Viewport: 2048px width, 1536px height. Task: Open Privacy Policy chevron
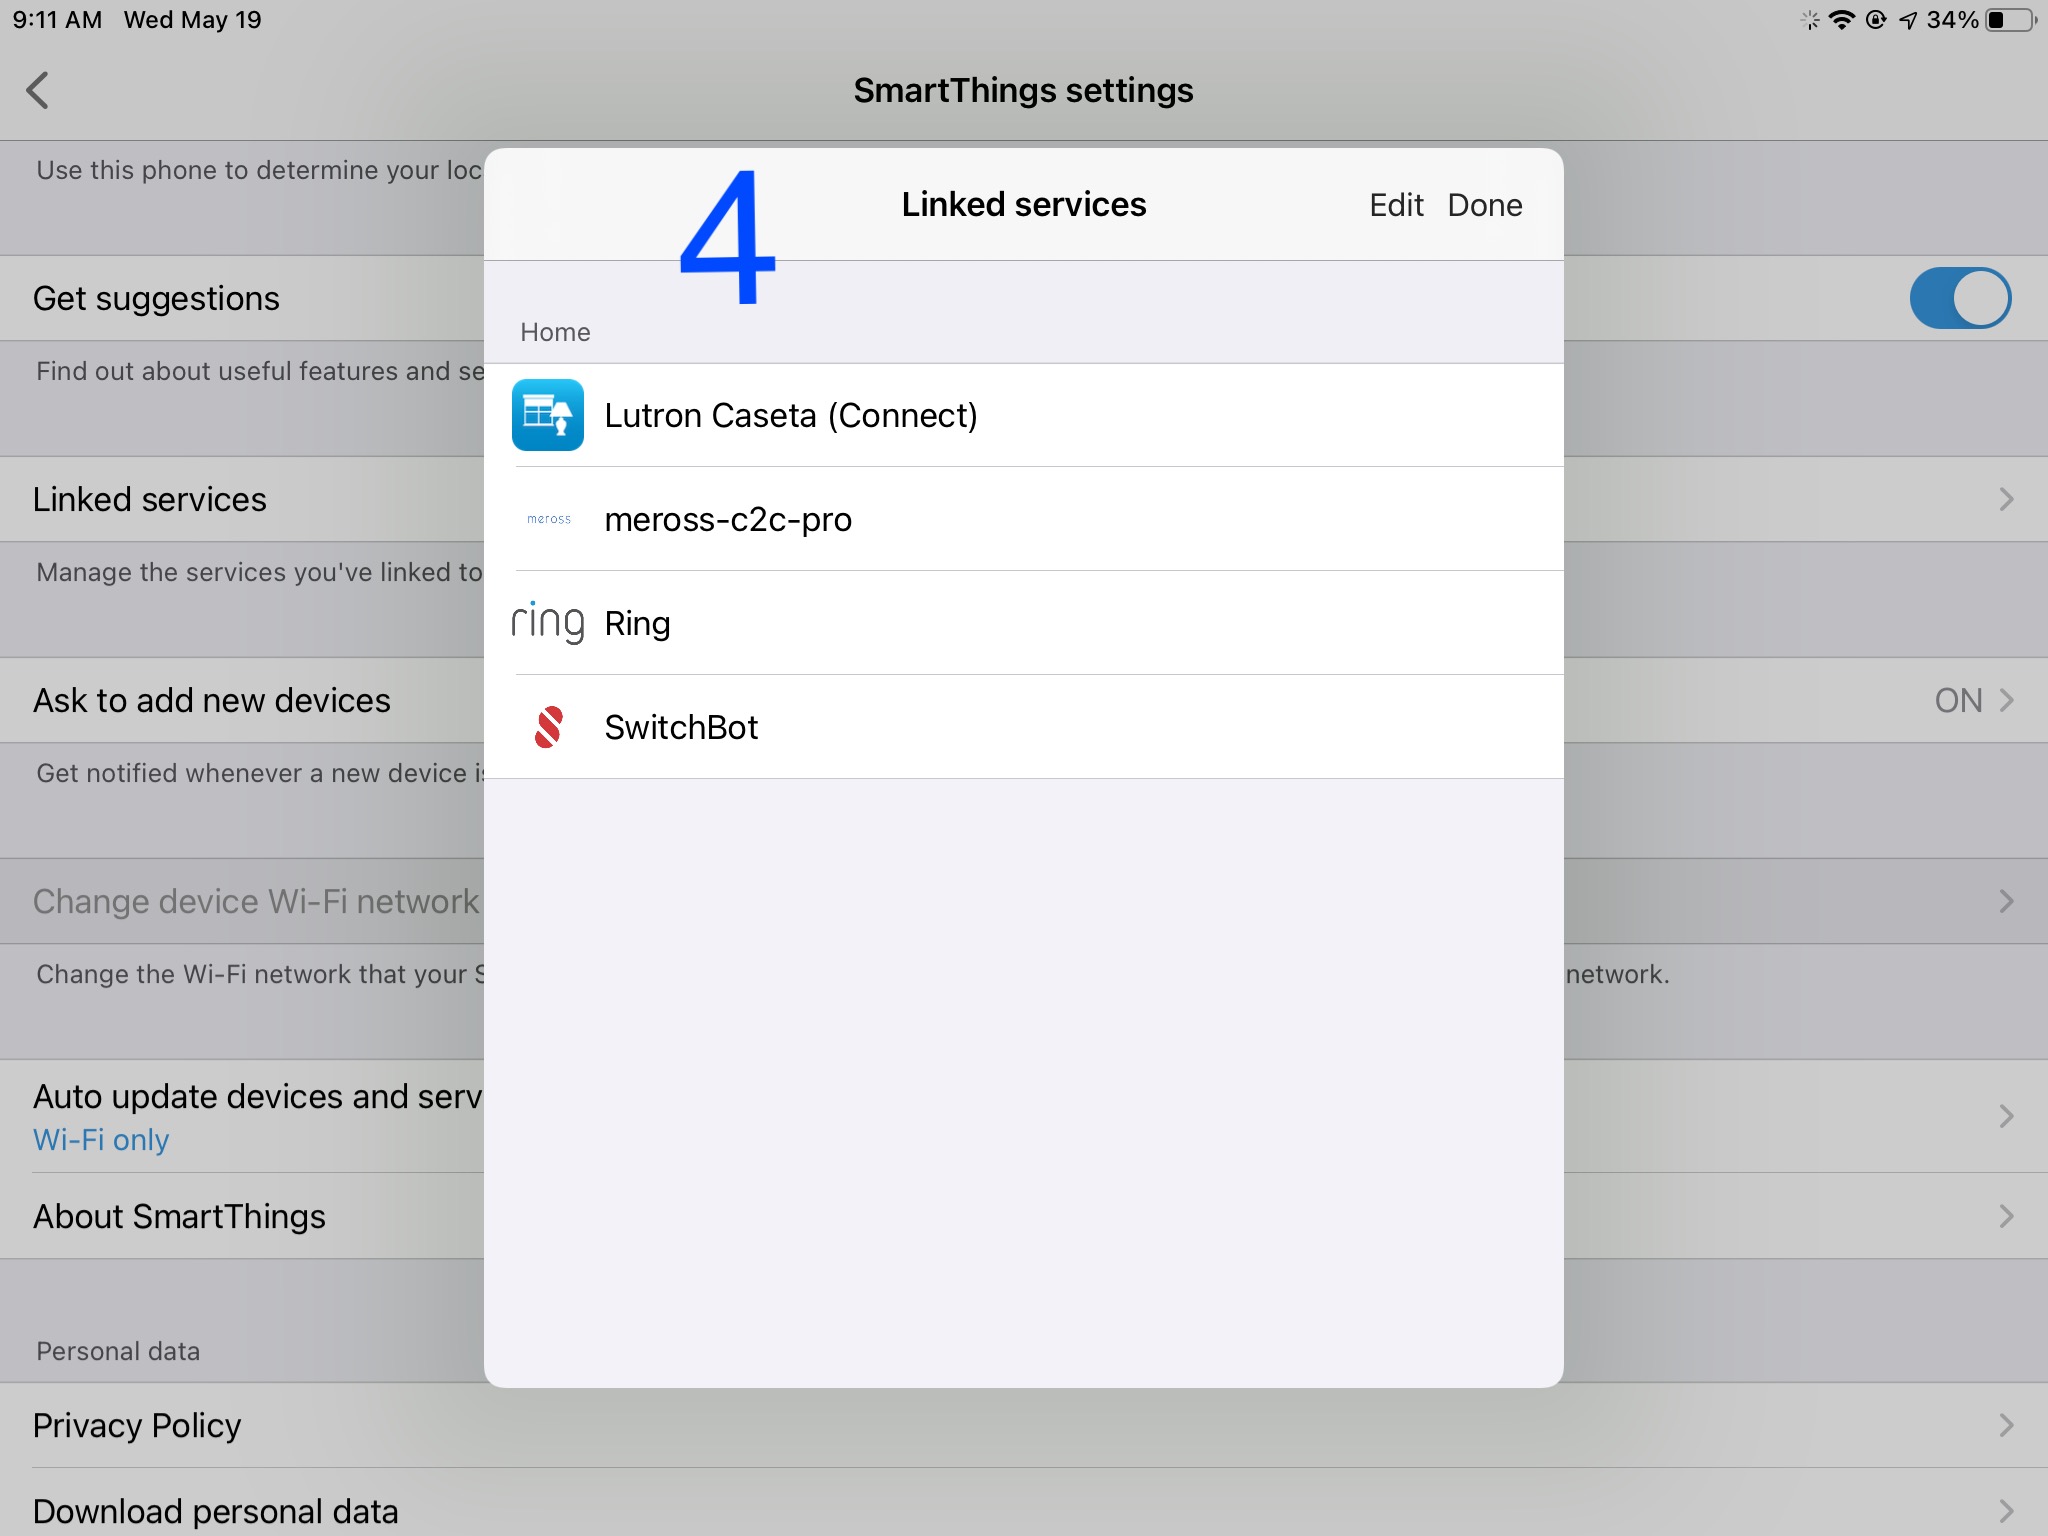click(x=2006, y=1425)
